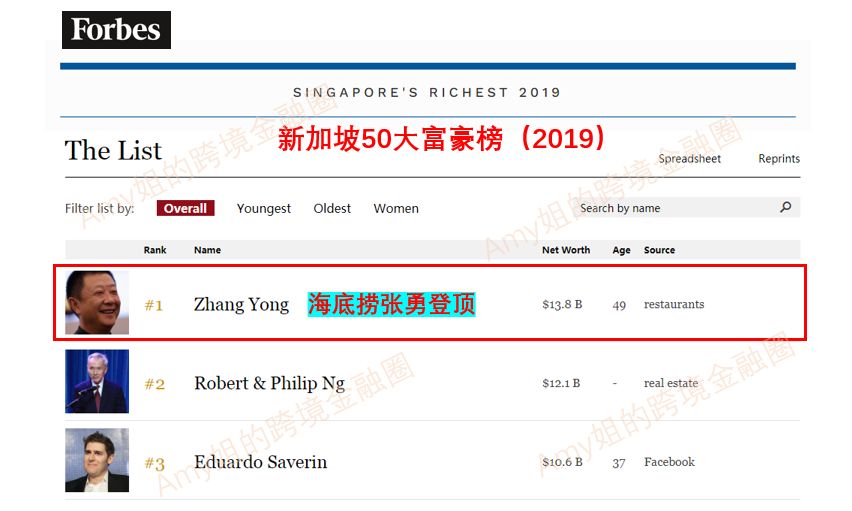Click the name Robert & Philip Ng
This screenshot has height=511, width=852.
(270, 384)
